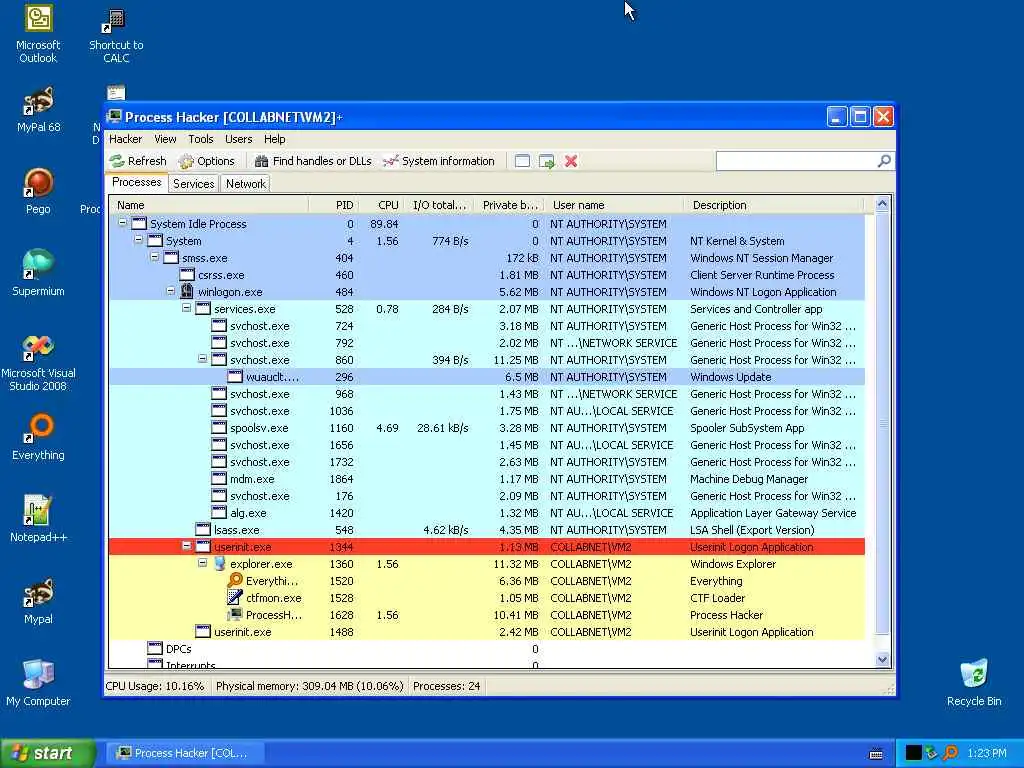Select the lsass.exe process row

[x=487, y=530]
